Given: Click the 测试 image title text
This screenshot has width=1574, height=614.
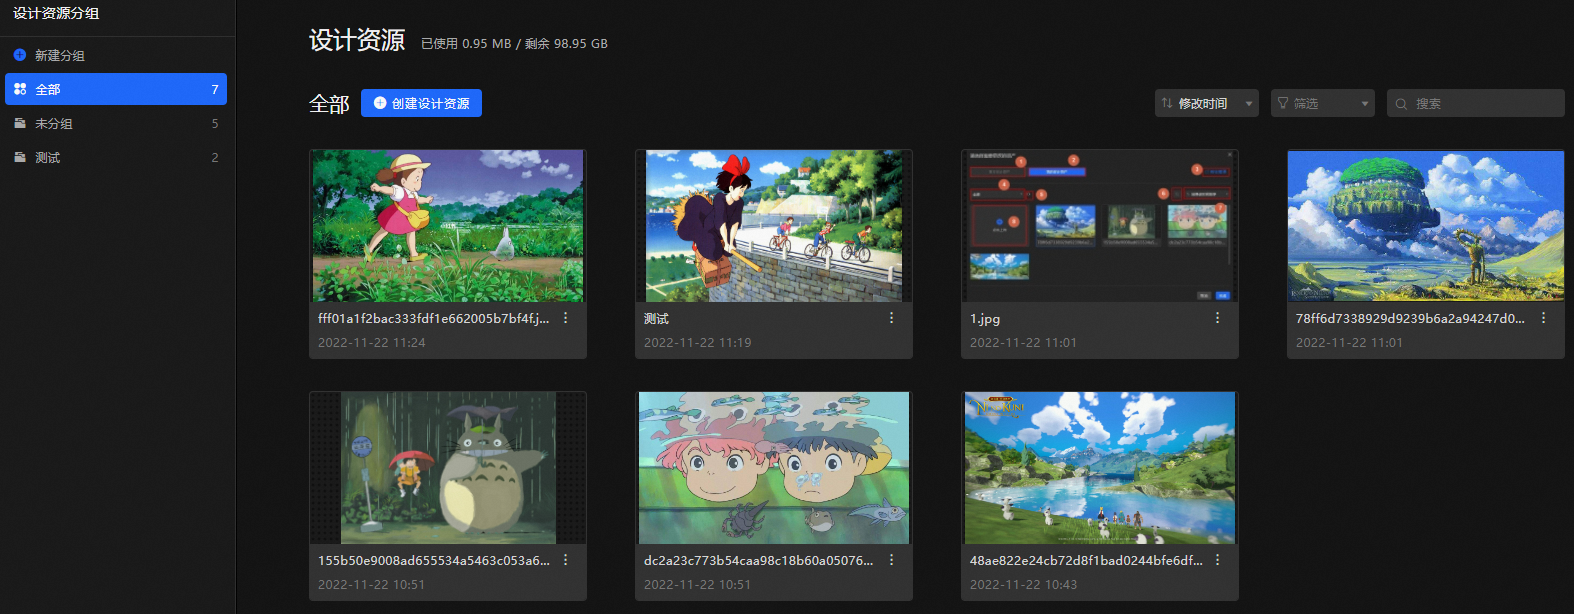Looking at the screenshot, I should click(x=656, y=319).
